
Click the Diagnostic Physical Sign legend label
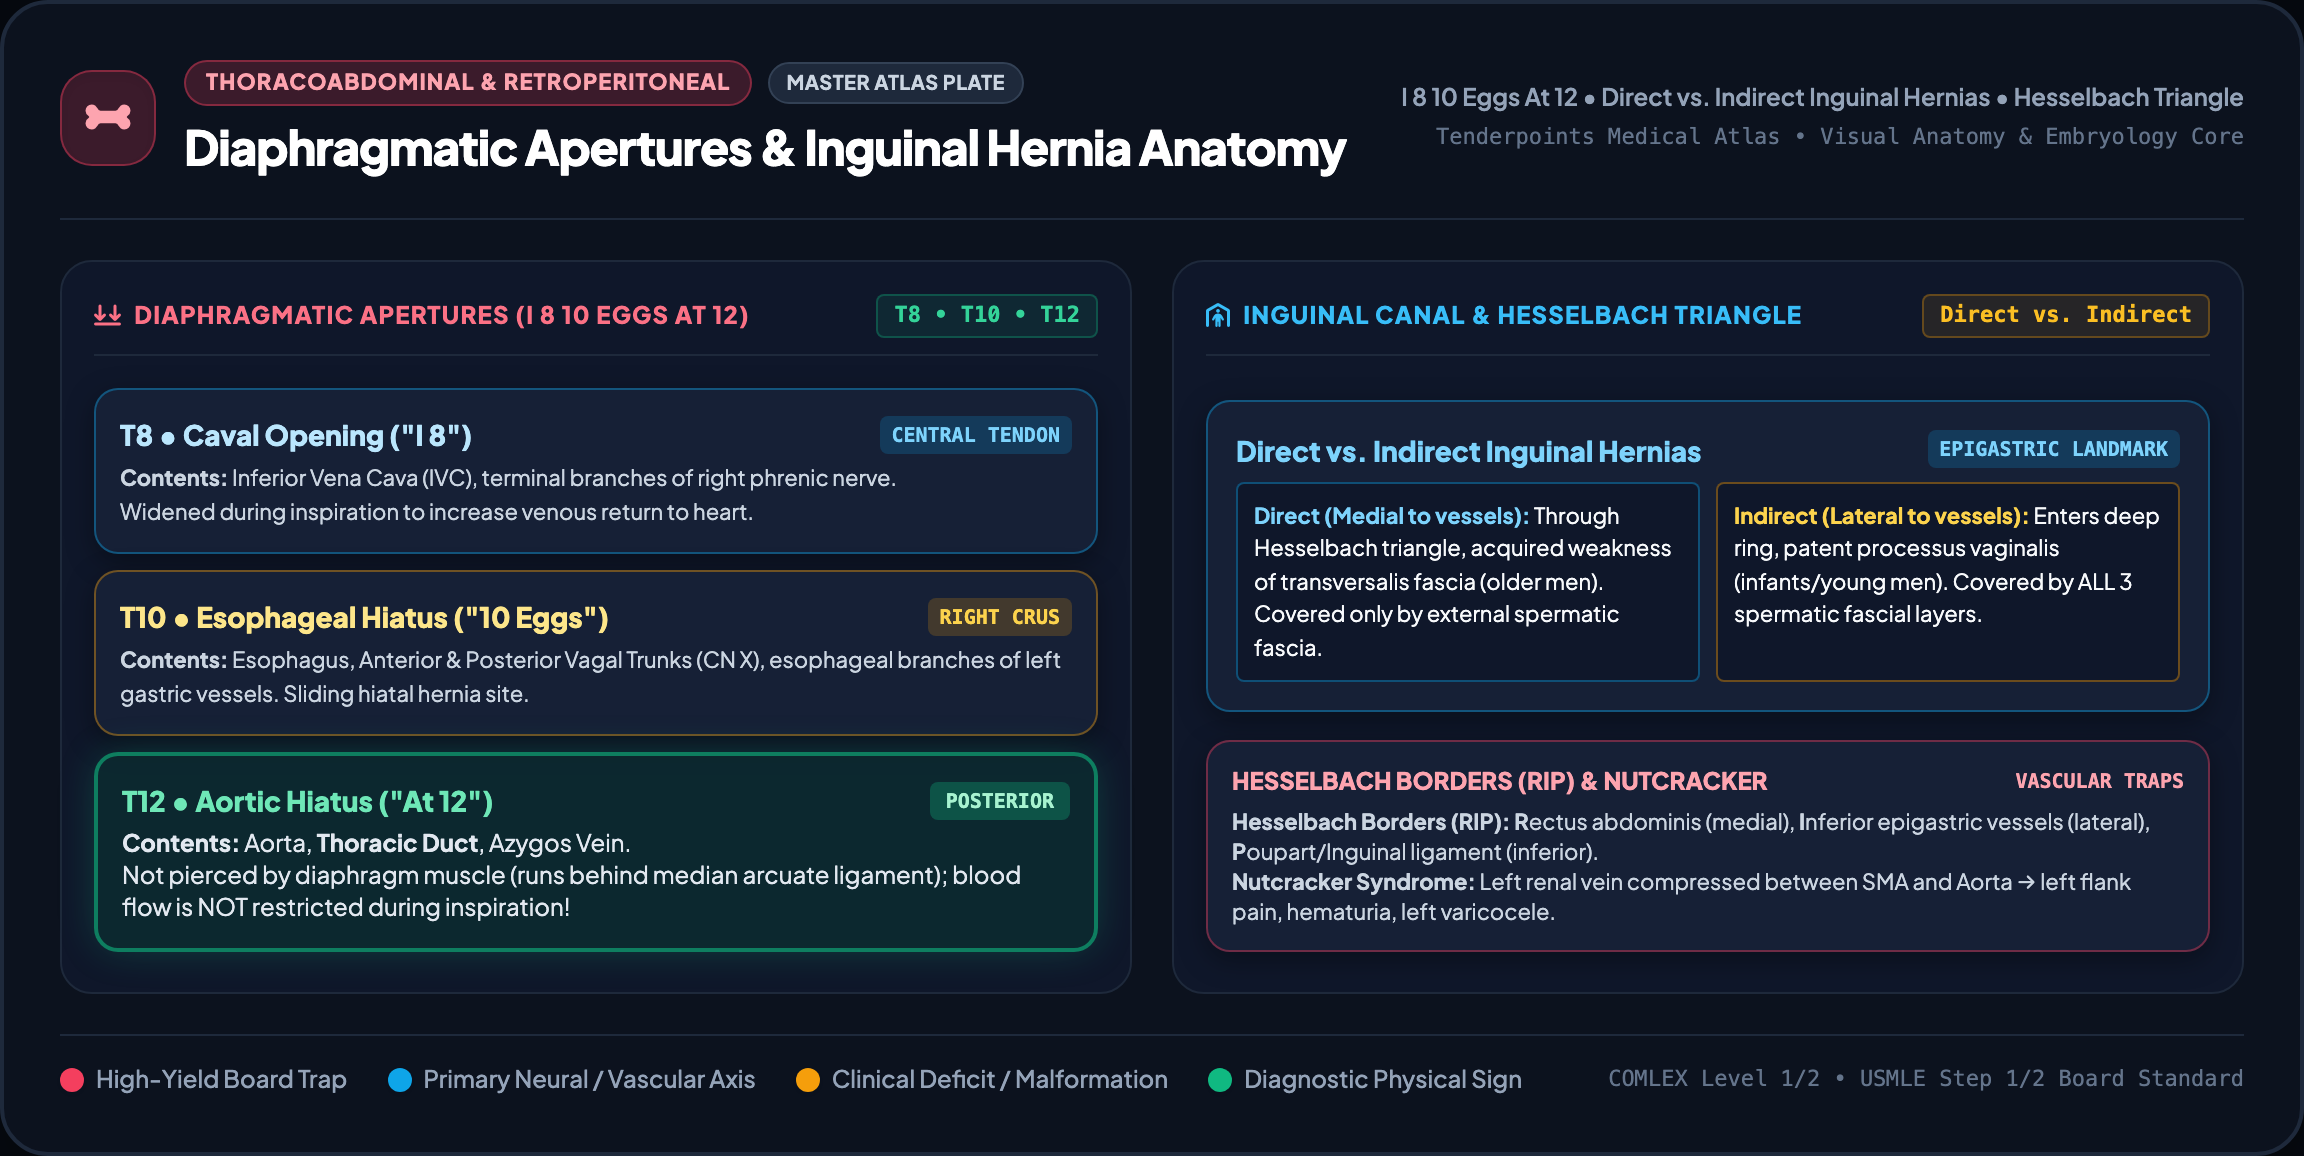(1382, 1080)
